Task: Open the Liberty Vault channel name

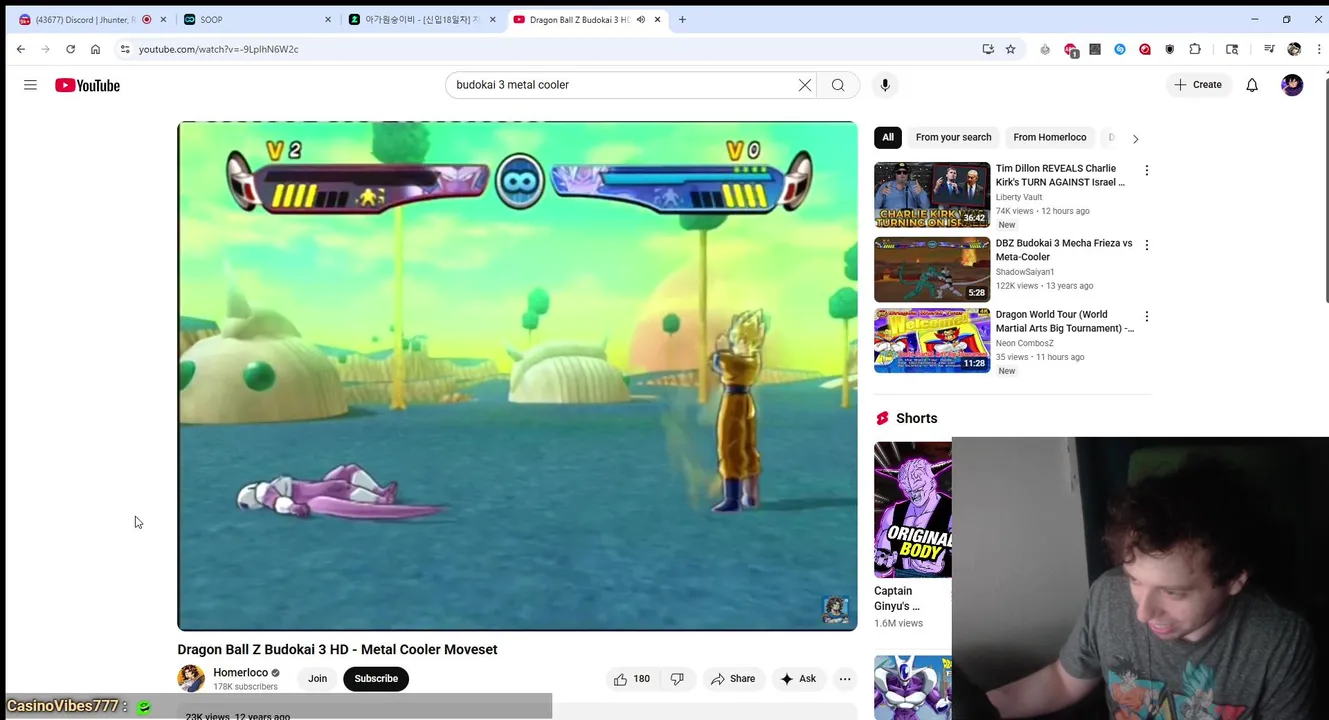Action: click(1019, 197)
